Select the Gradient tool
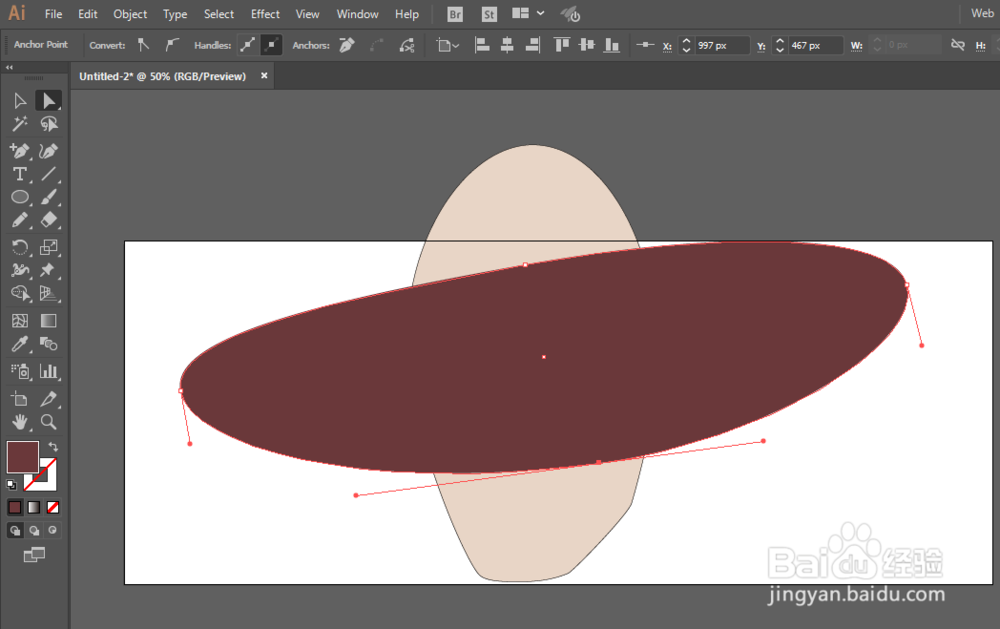This screenshot has height=629, width=1000. pyautogui.click(x=48, y=321)
